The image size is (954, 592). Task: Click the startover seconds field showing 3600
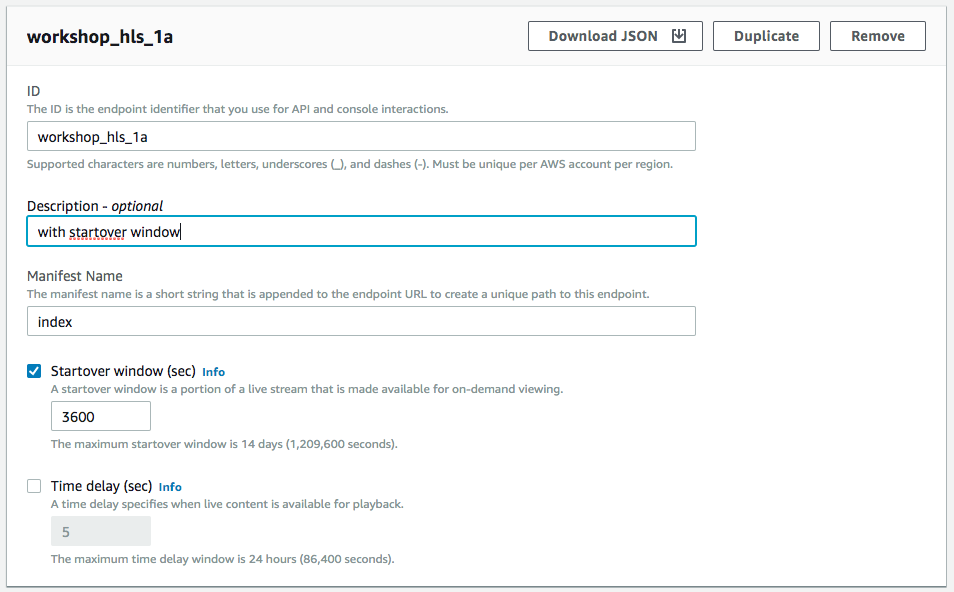(x=101, y=416)
